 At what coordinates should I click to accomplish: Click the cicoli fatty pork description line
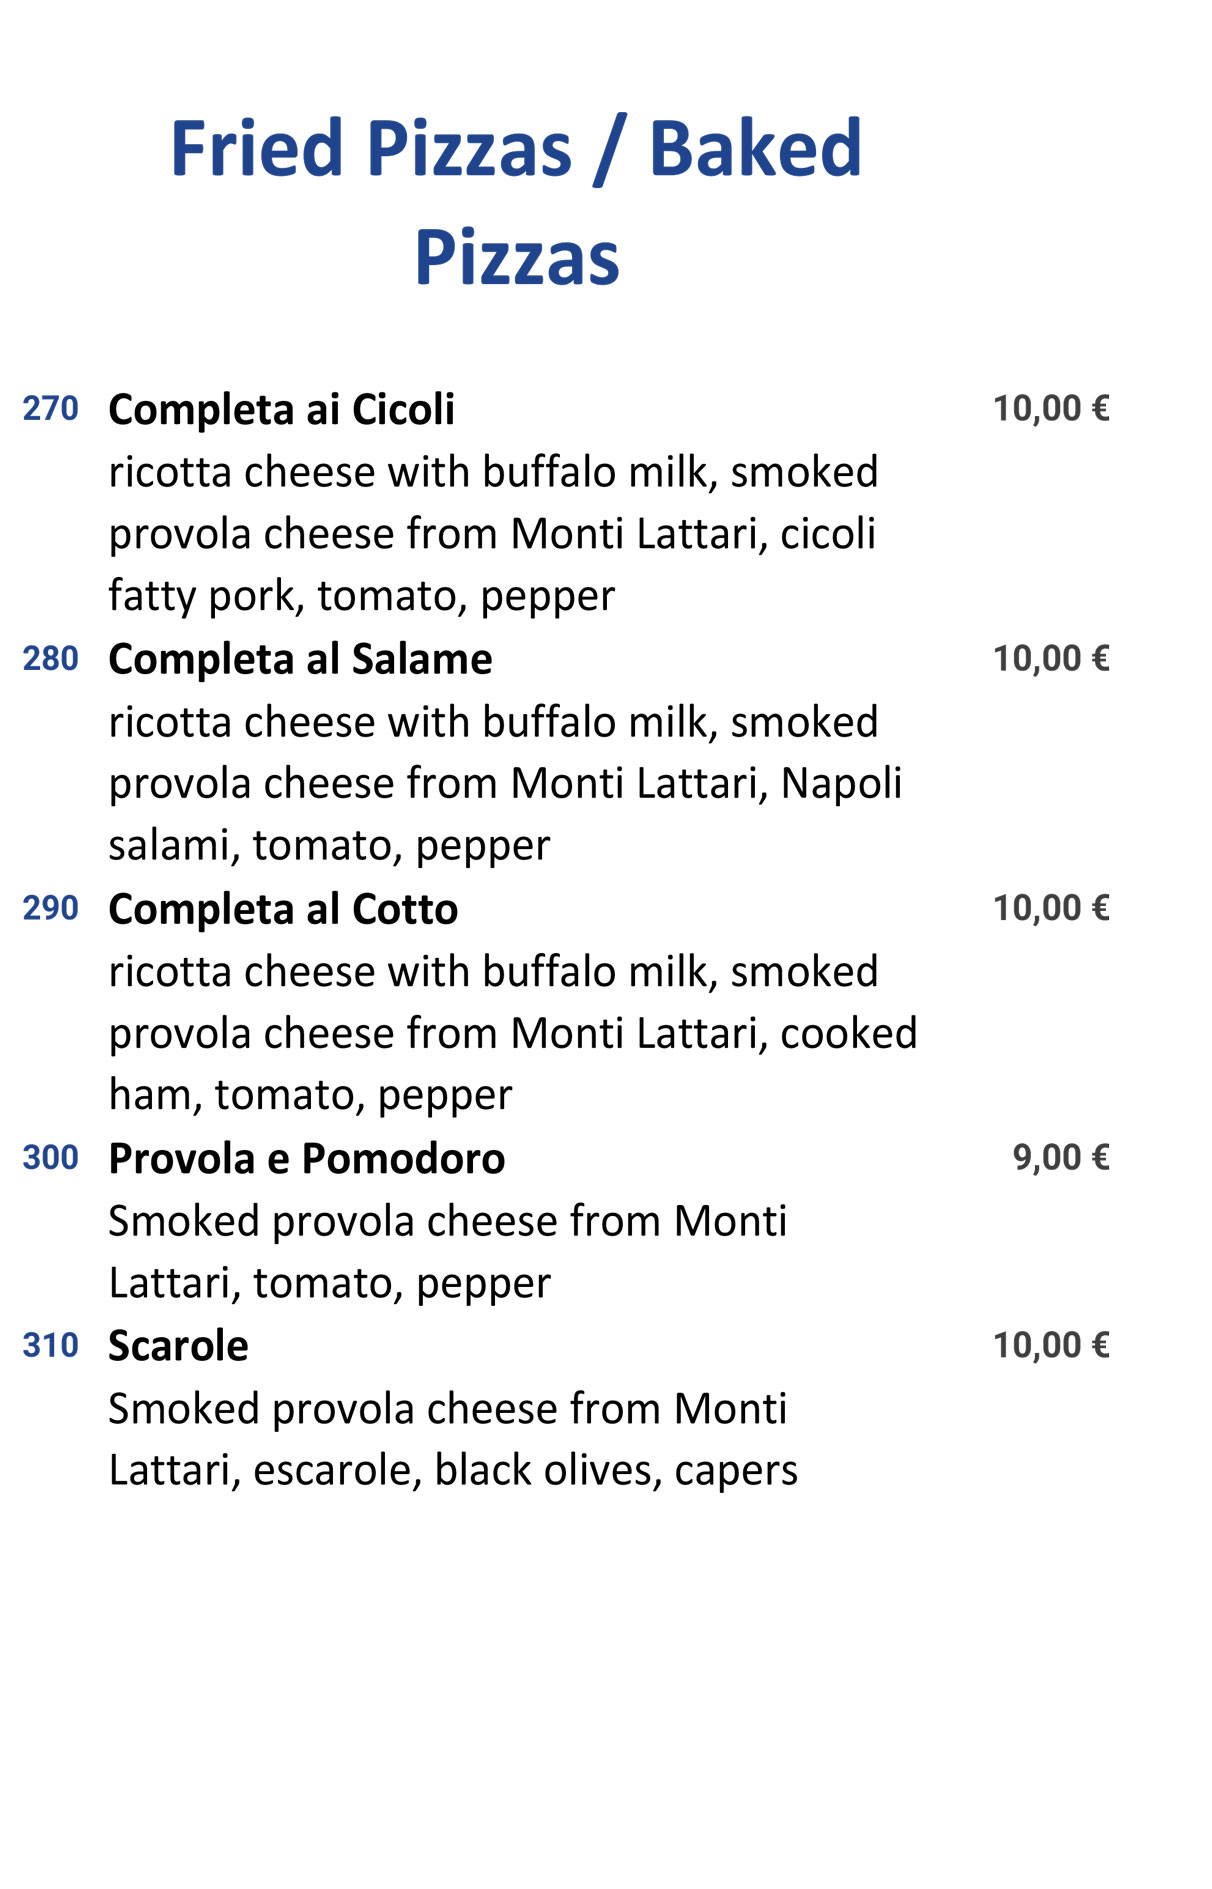(x=493, y=534)
